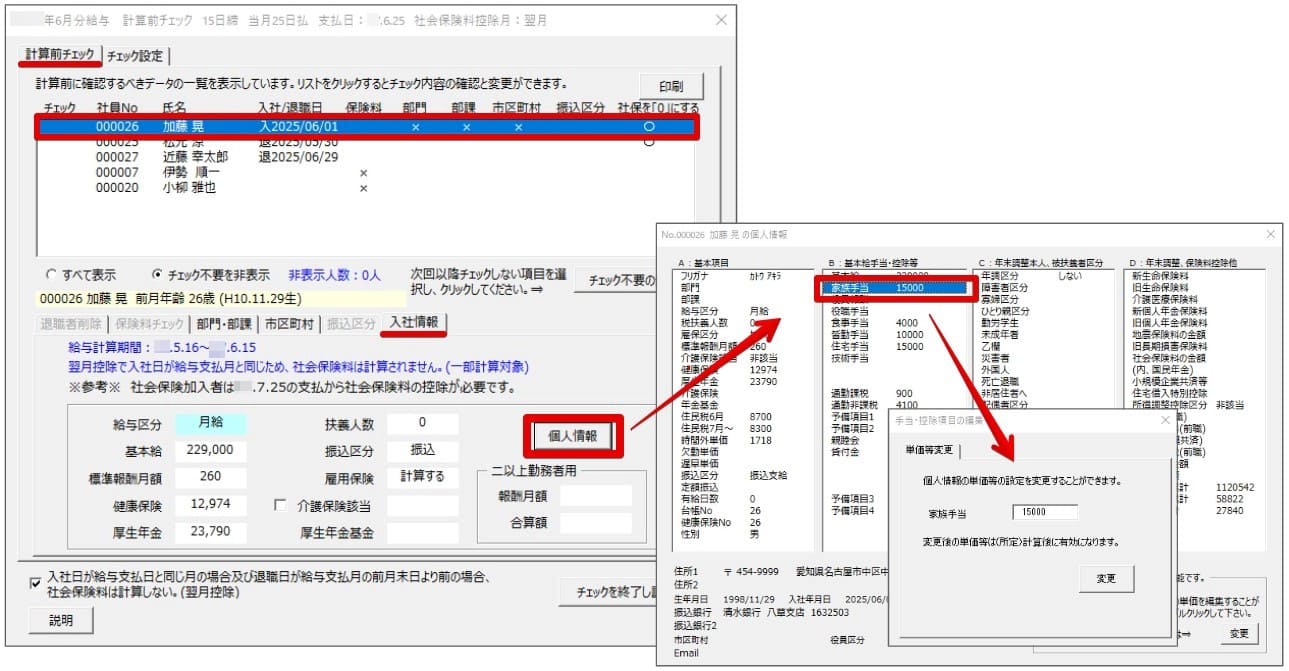Close the 個人情報 window
The height and width of the screenshot is (671, 1289).
click(1270, 234)
